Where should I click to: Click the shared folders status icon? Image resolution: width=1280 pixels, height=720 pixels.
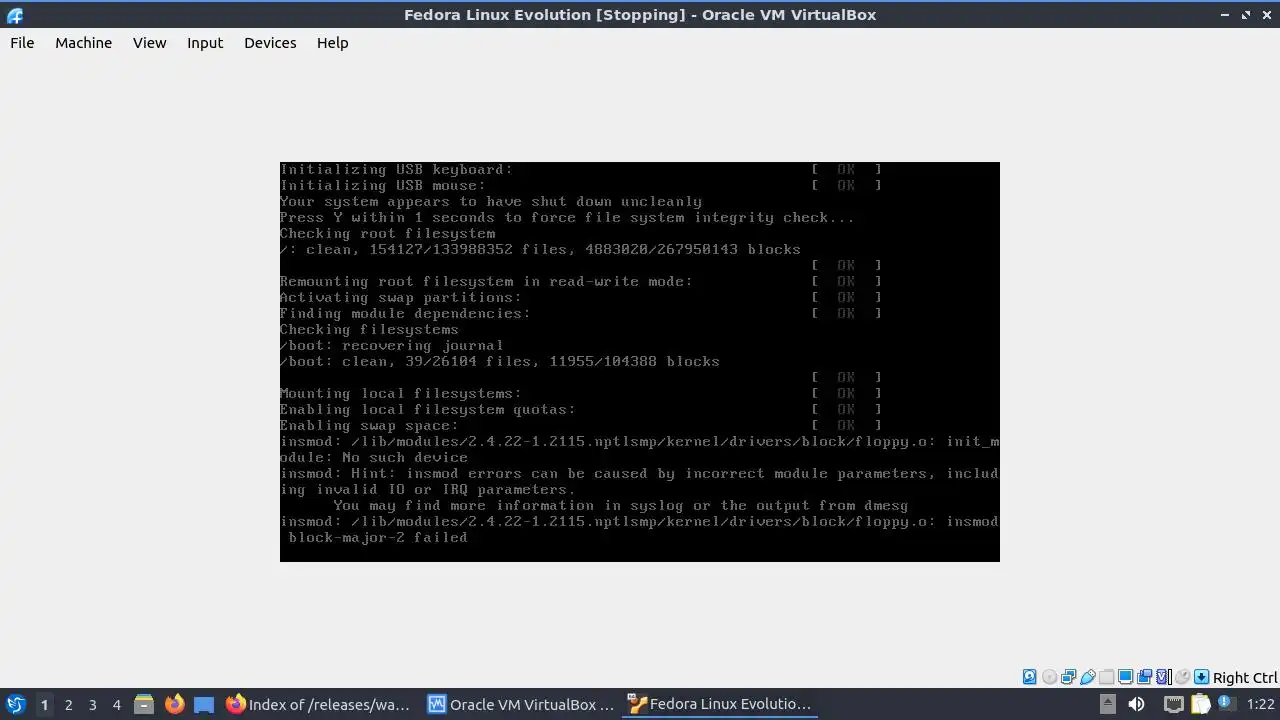[1106, 677]
